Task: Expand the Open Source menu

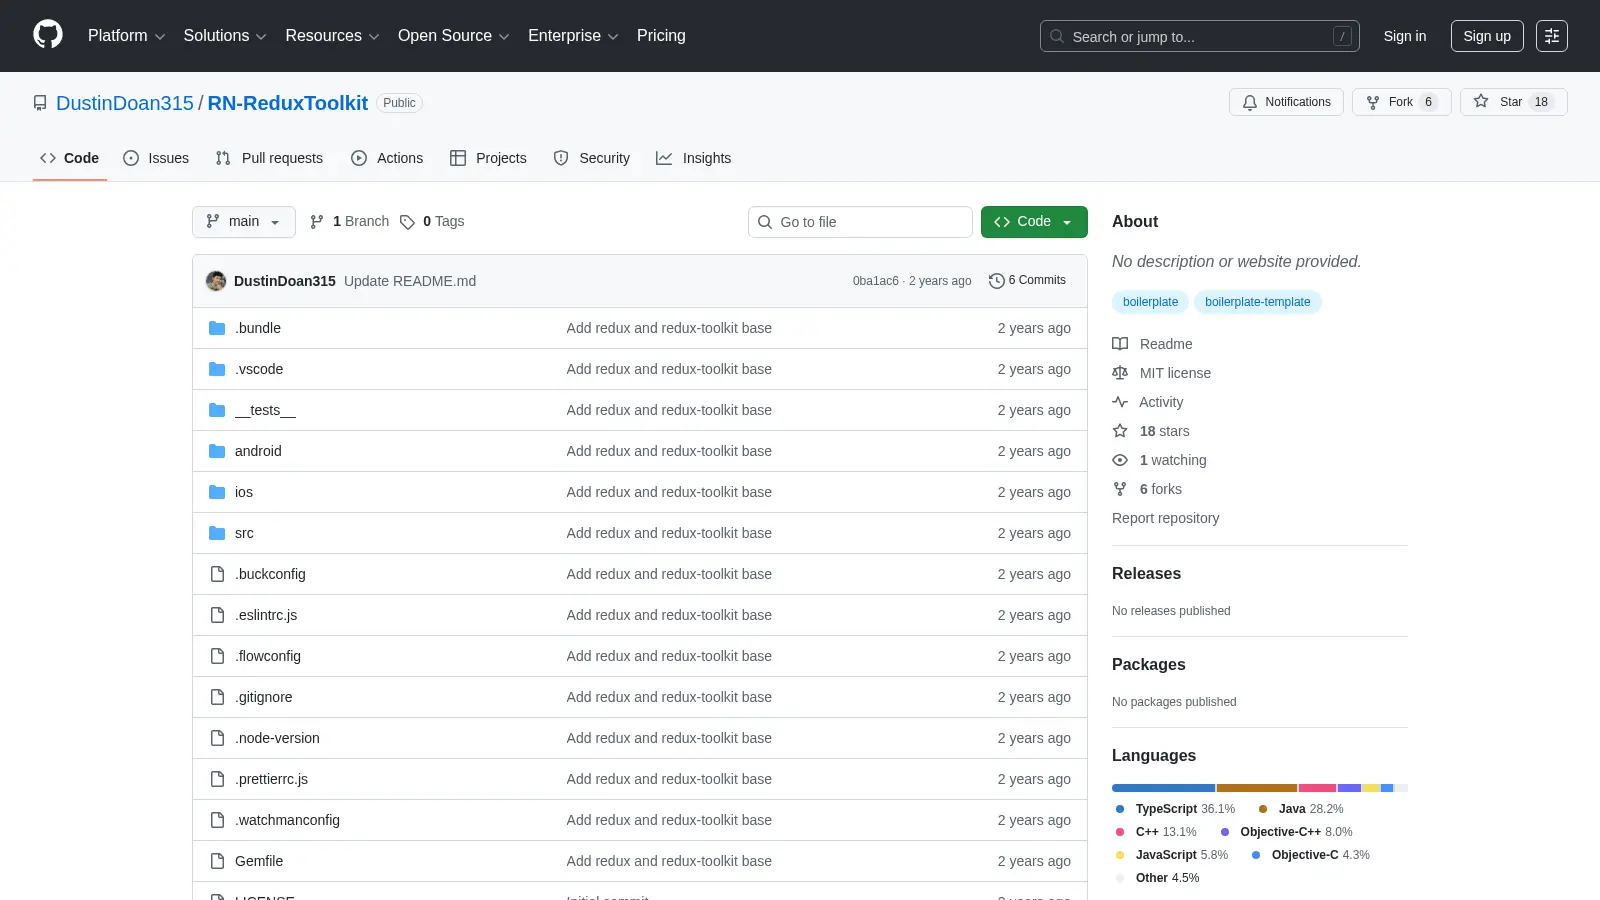Action: pos(454,36)
